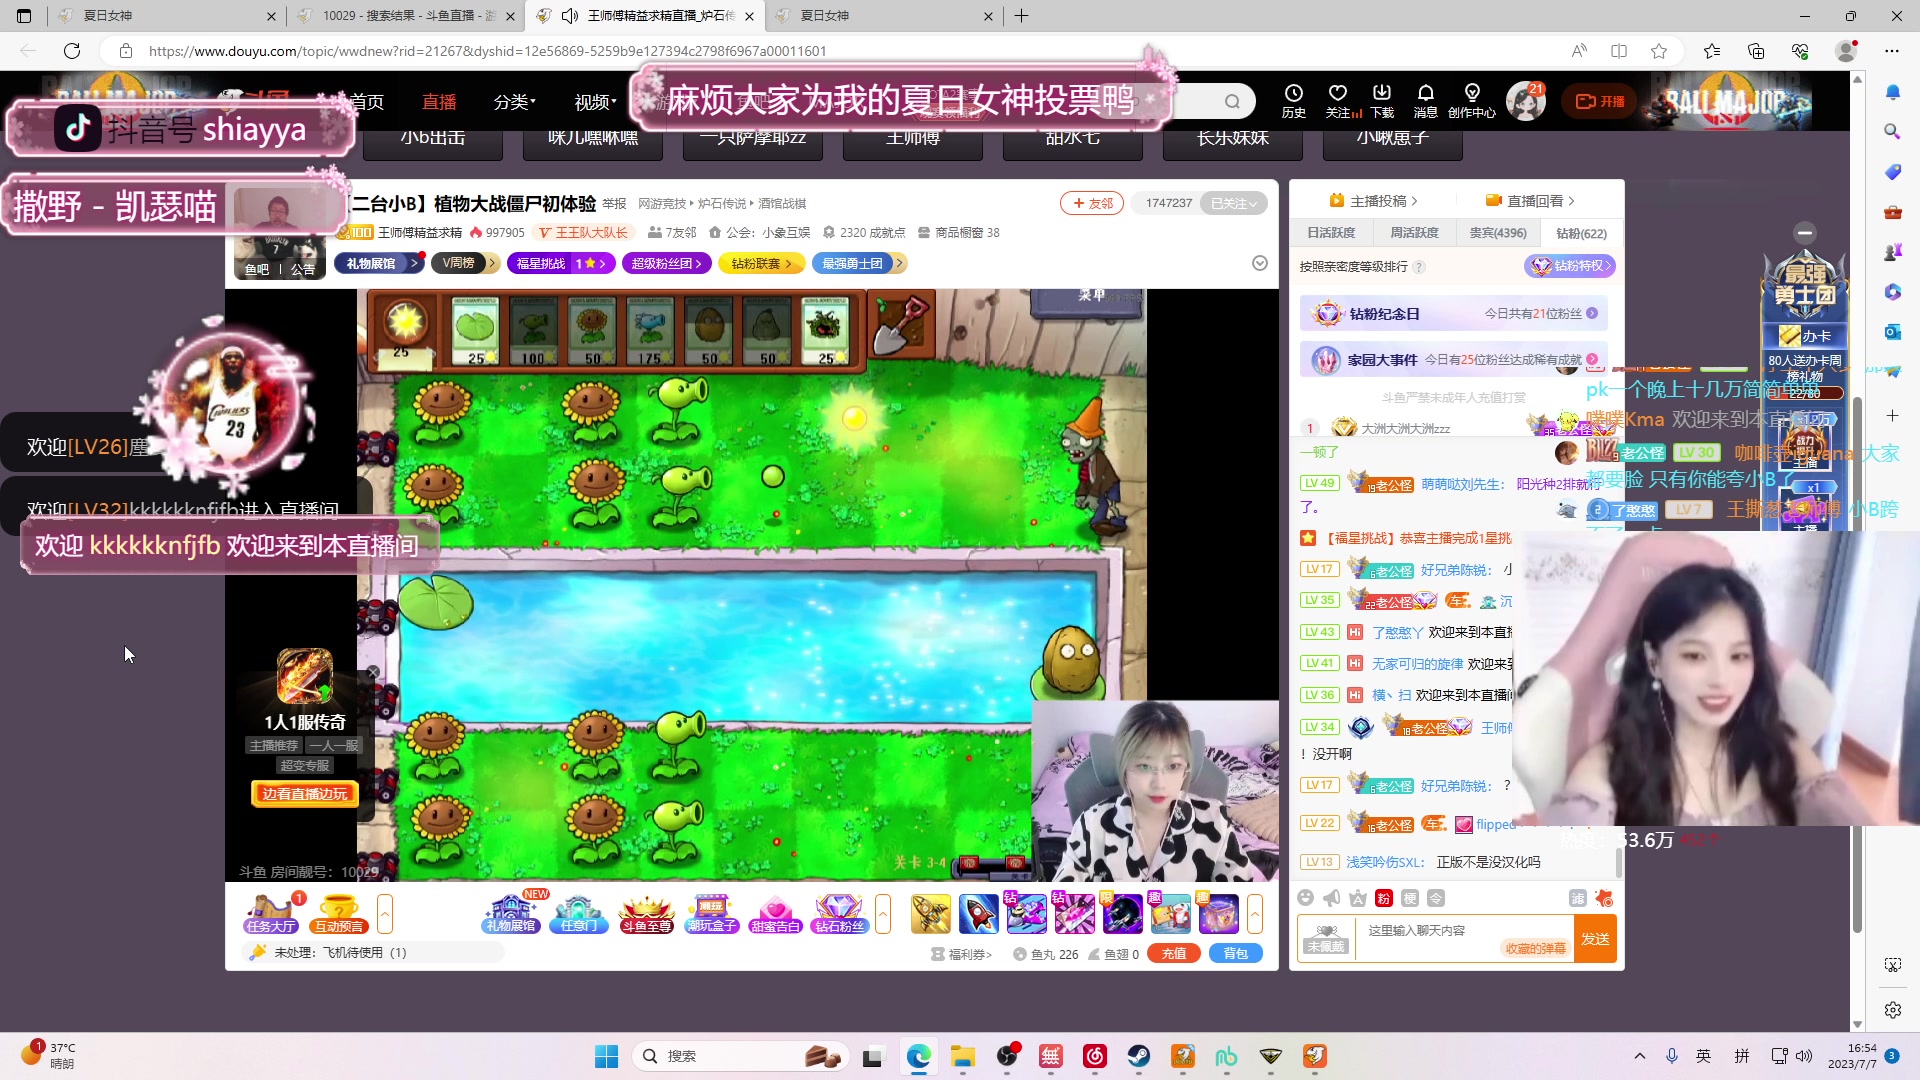Select the red rocket gift
Viewport: 1920px width, 1080px height.
978,914
